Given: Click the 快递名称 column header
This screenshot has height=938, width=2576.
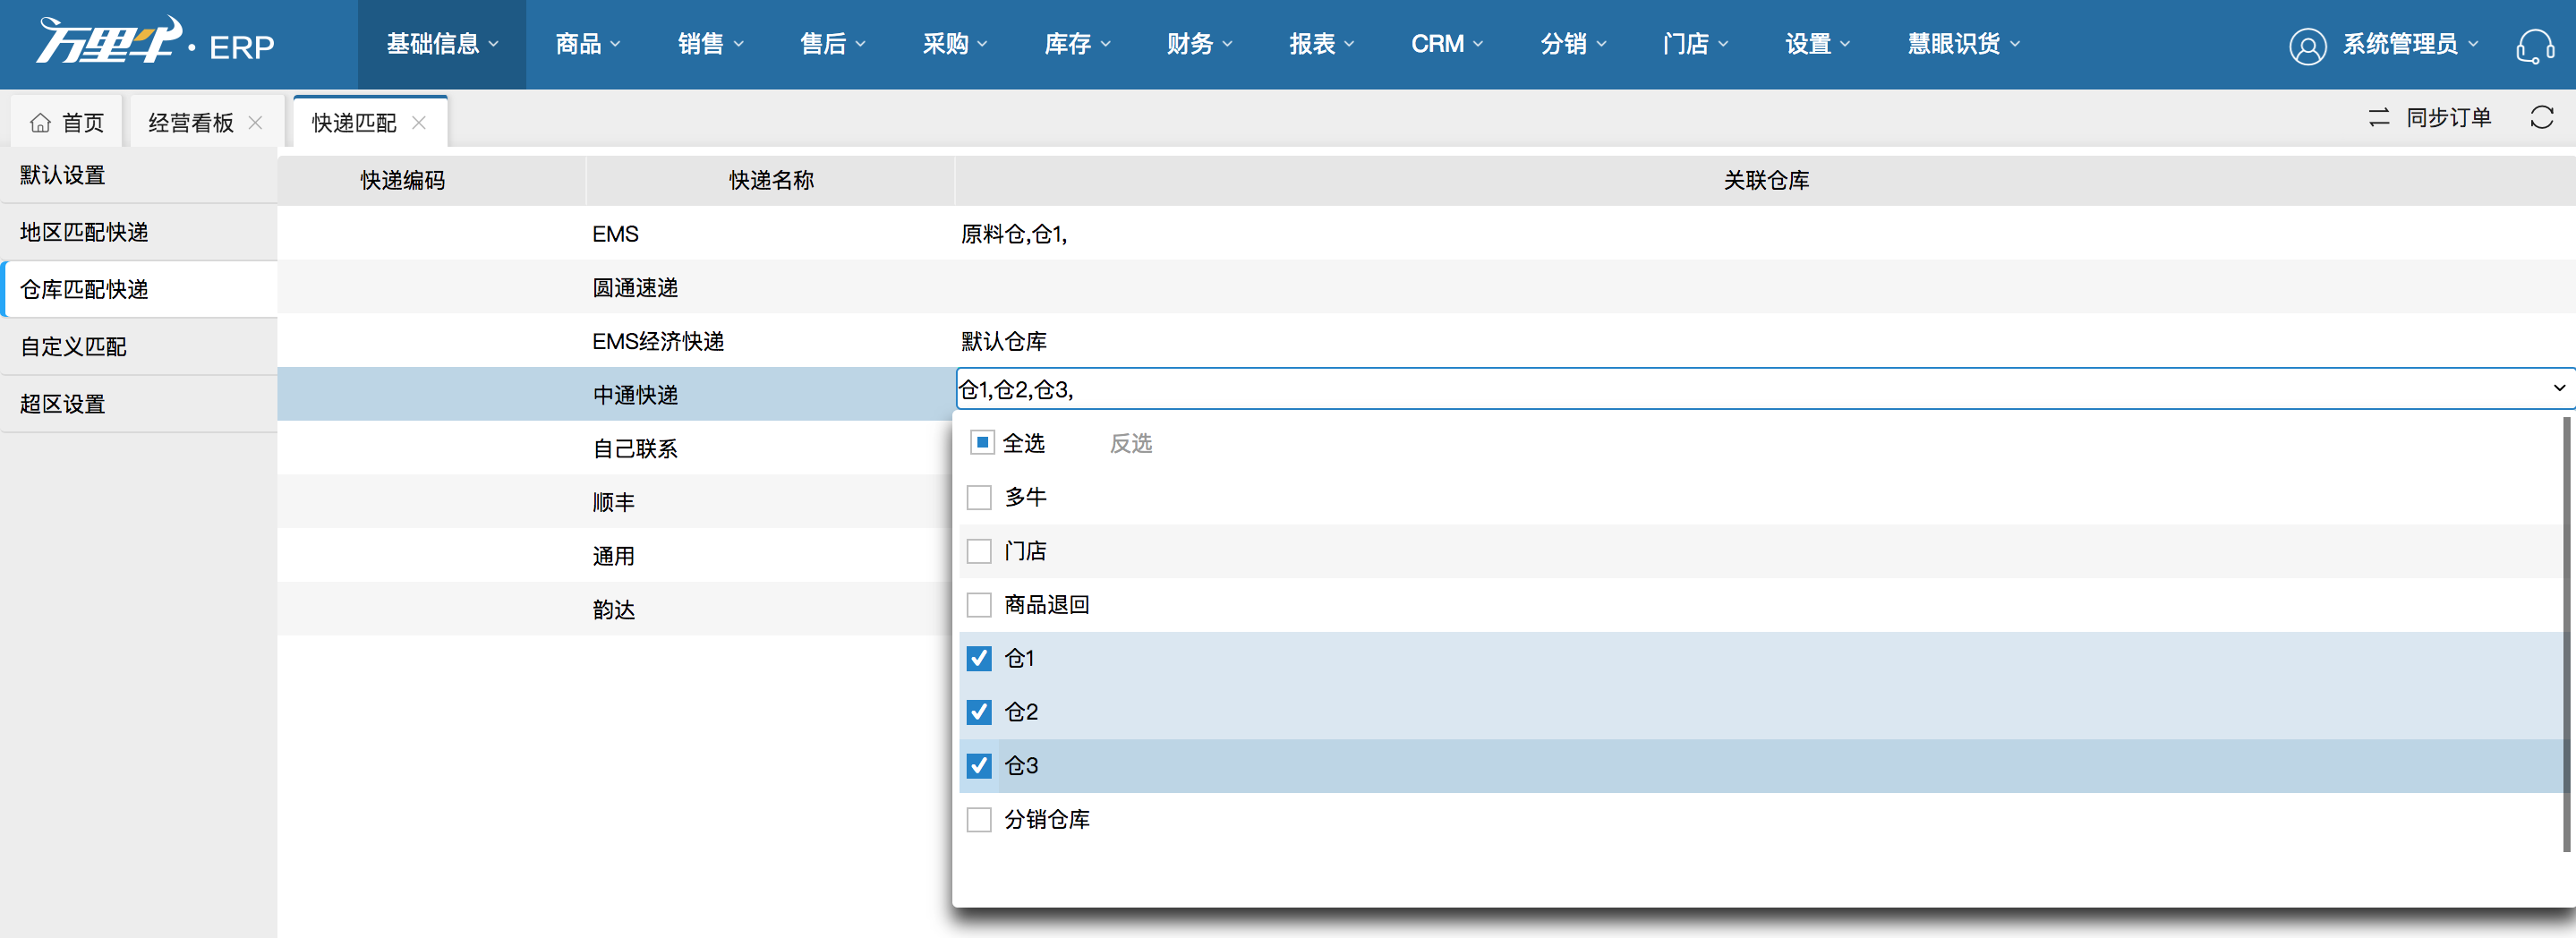Looking at the screenshot, I should tap(771, 180).
